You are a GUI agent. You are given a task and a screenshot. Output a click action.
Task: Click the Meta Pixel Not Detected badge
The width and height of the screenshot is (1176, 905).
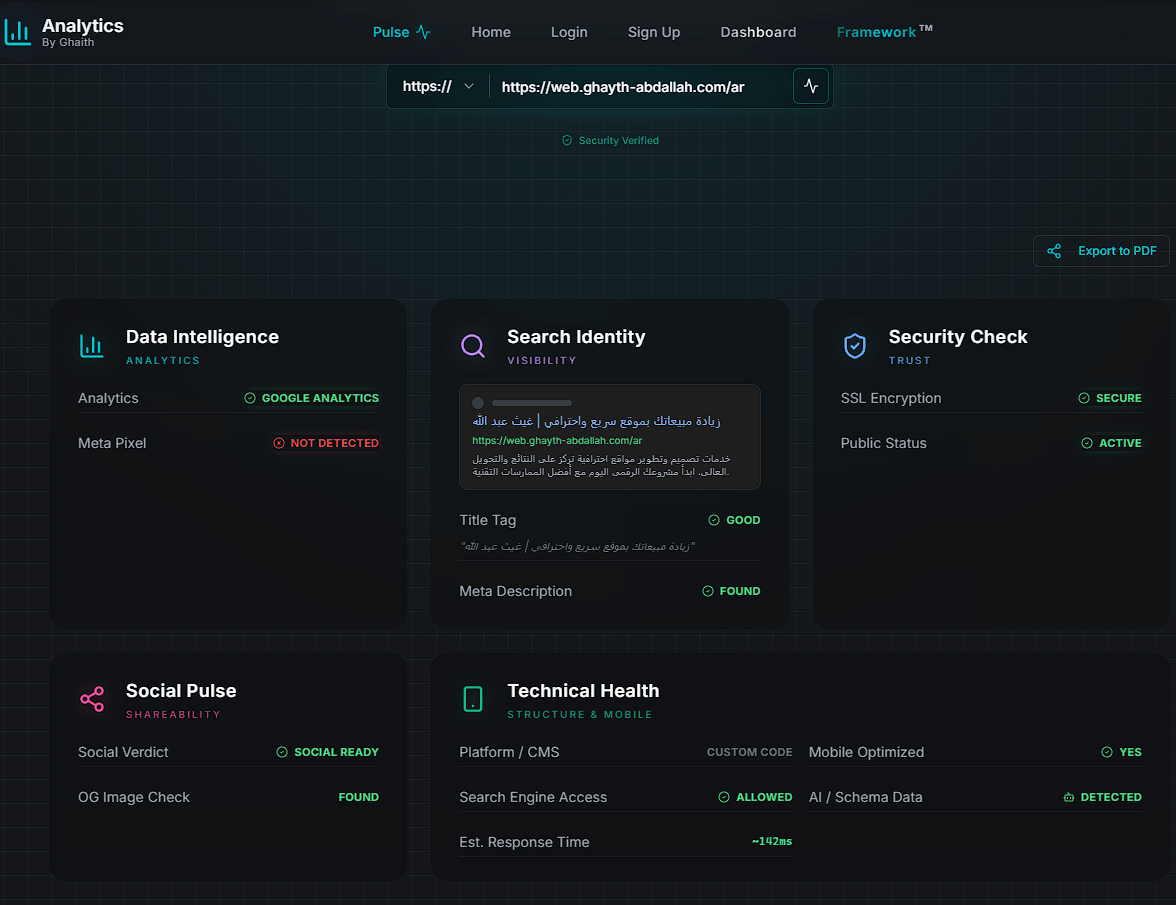pyautogui.click(x=326, y=443)
